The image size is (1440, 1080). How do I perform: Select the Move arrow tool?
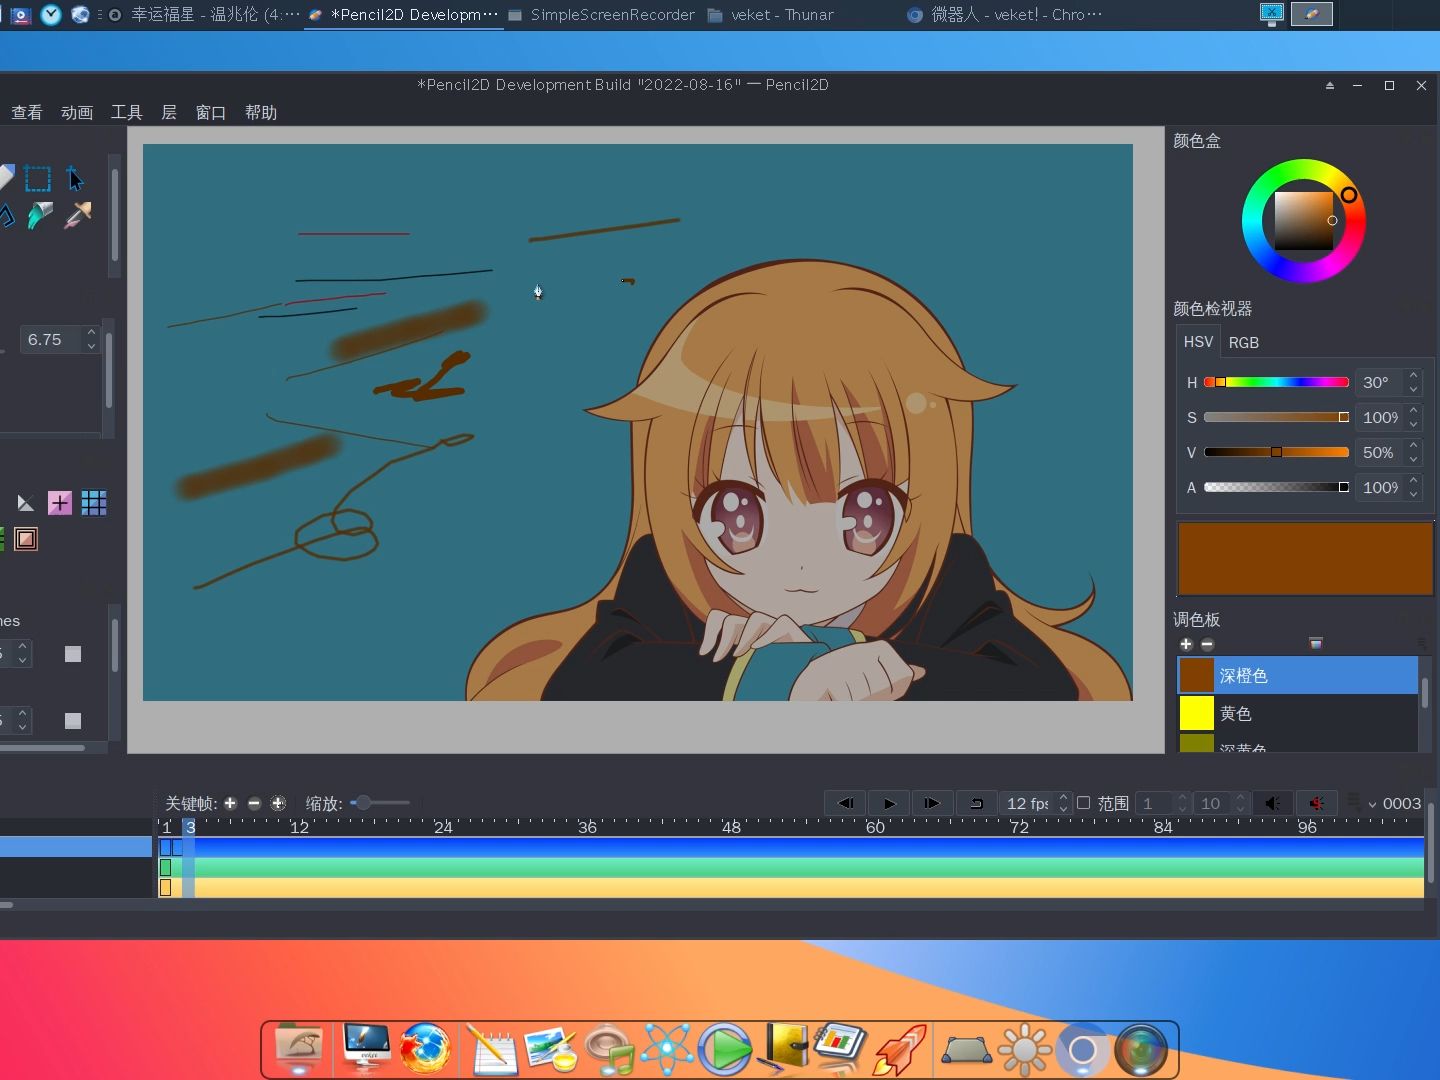pyautogui.click(x=75, y=179)
